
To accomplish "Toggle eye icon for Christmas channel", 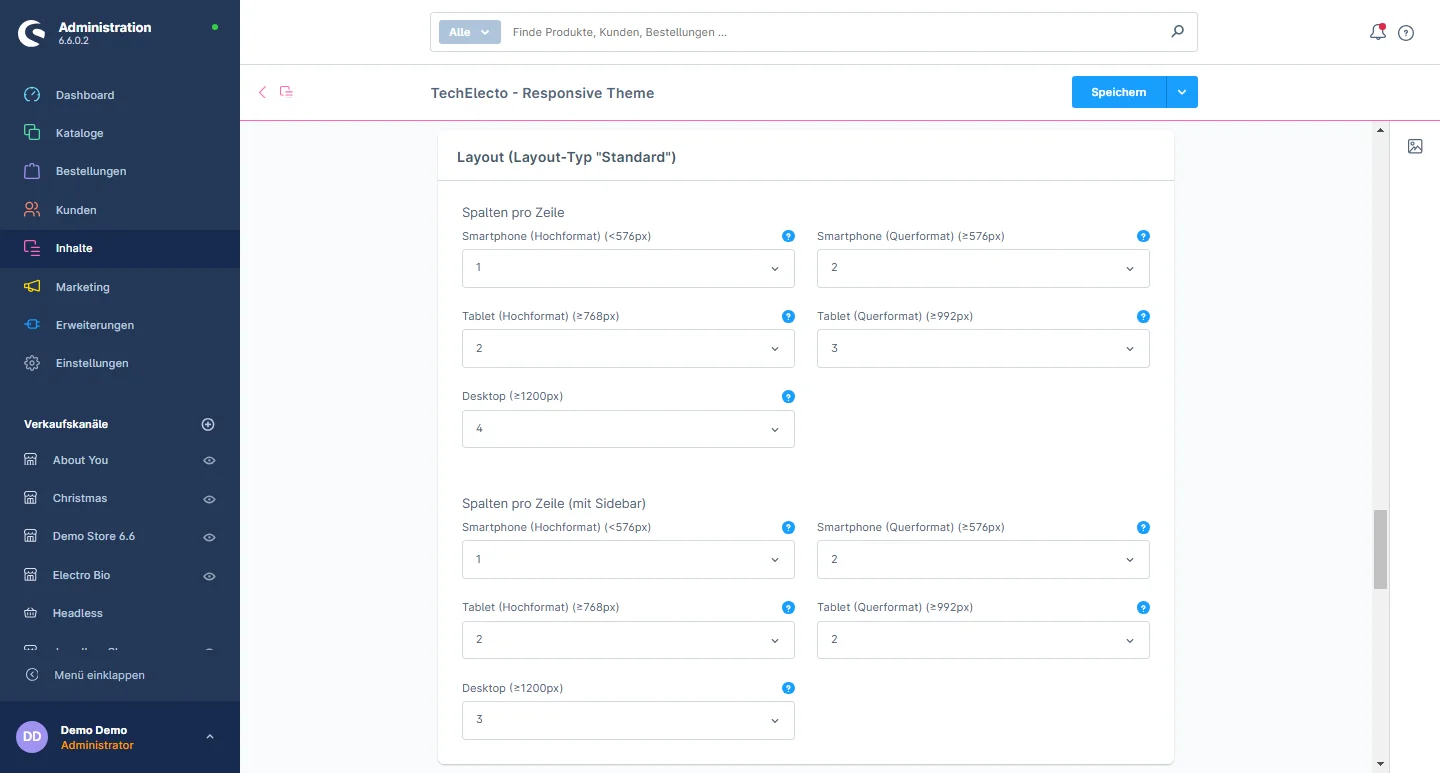I will (x=209, y=499).
